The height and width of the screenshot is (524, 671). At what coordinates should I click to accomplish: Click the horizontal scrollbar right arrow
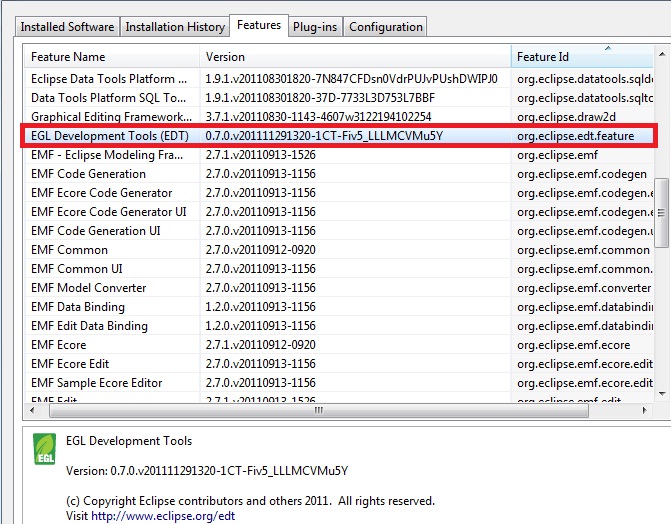click(x=645, y=411)
